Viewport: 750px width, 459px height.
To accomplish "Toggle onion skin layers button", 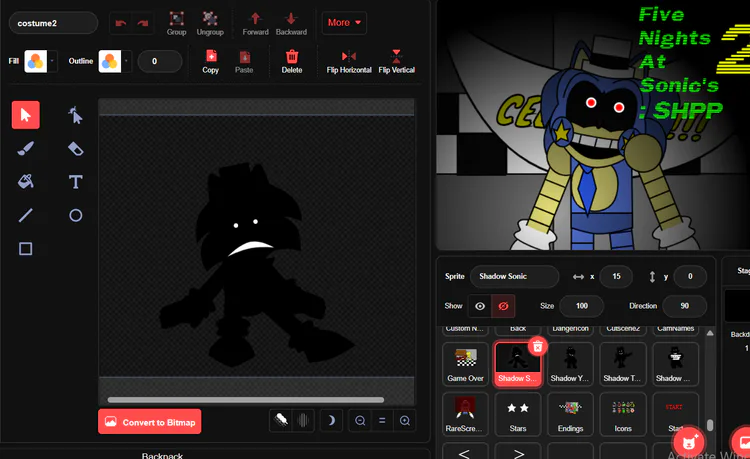I will tap(303, 421).
